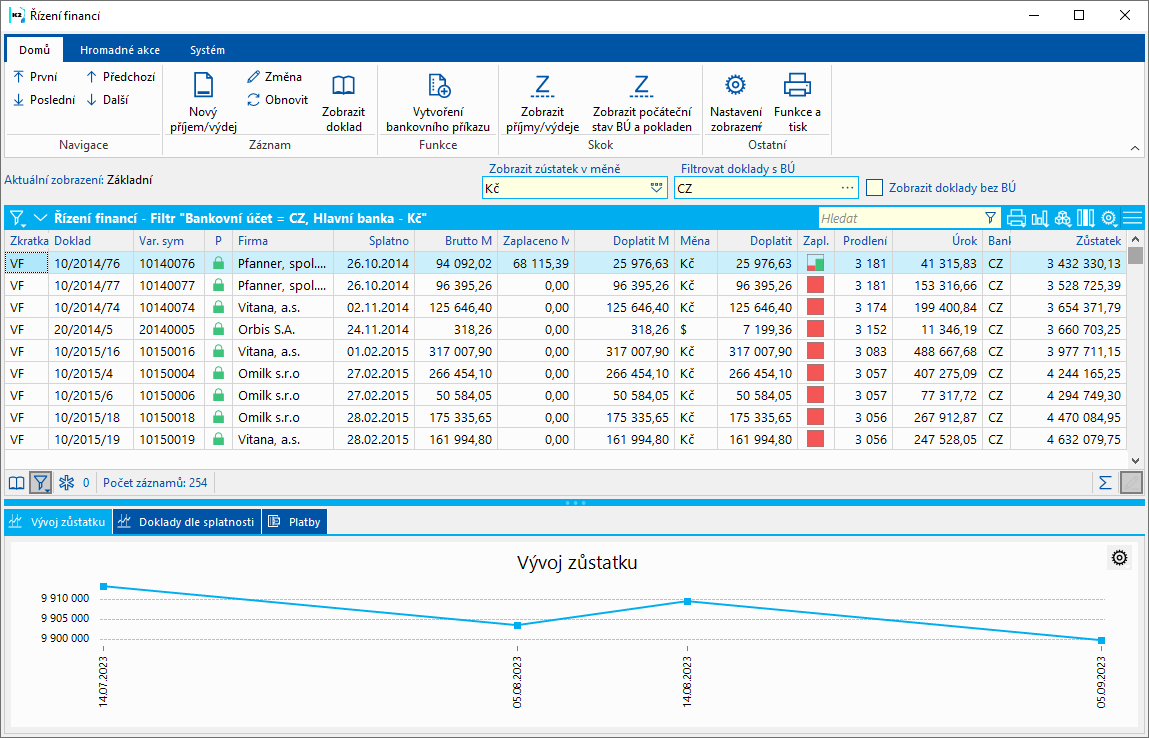
Task: Click the snowflake icon in the status bar
Action: point(66,483)
